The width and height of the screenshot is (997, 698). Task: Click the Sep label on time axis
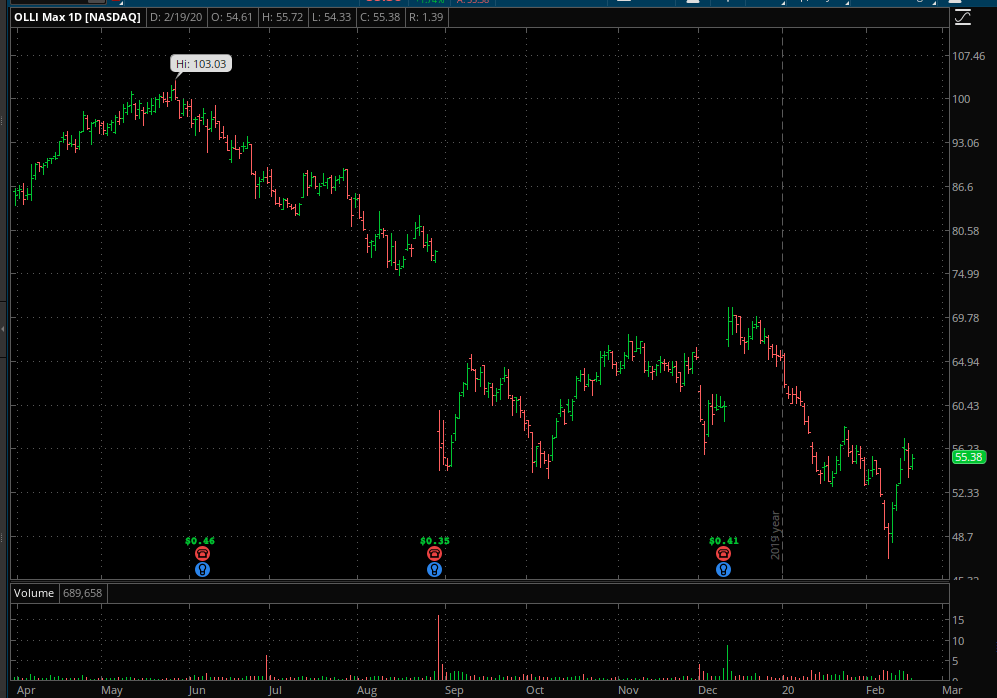pyautogui.click(x=454, y=690)
